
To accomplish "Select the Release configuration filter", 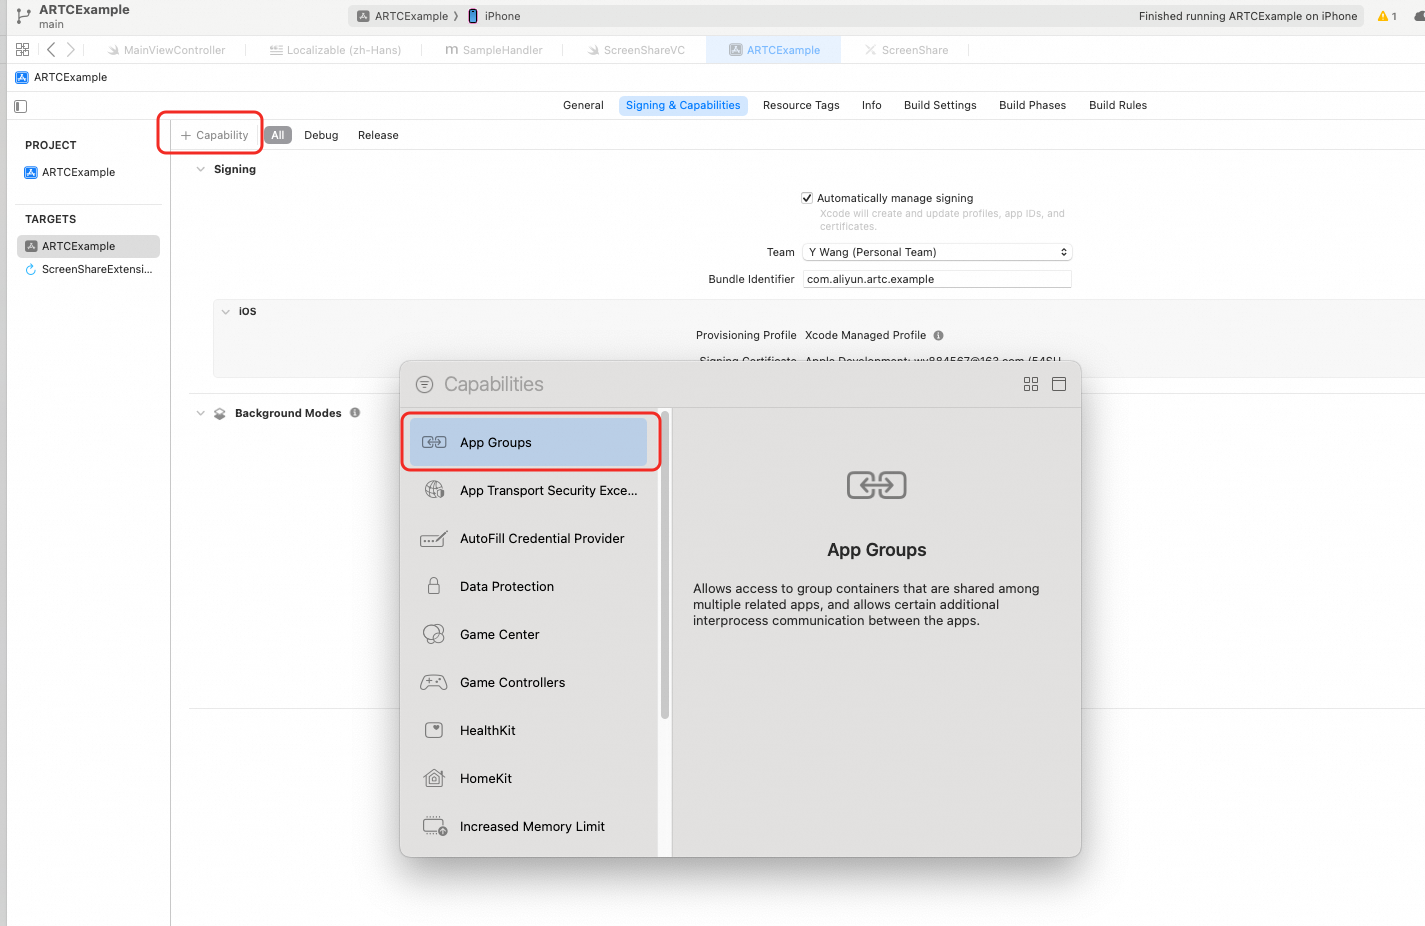I will (378, 135).
